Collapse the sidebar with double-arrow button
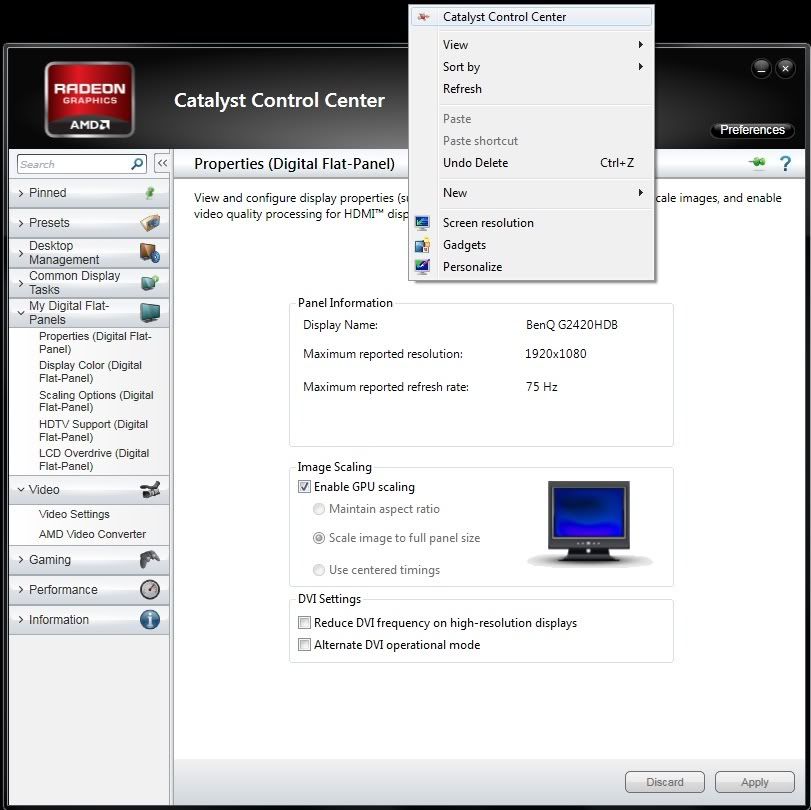This screenshot has height=810, width=811. 162,163
